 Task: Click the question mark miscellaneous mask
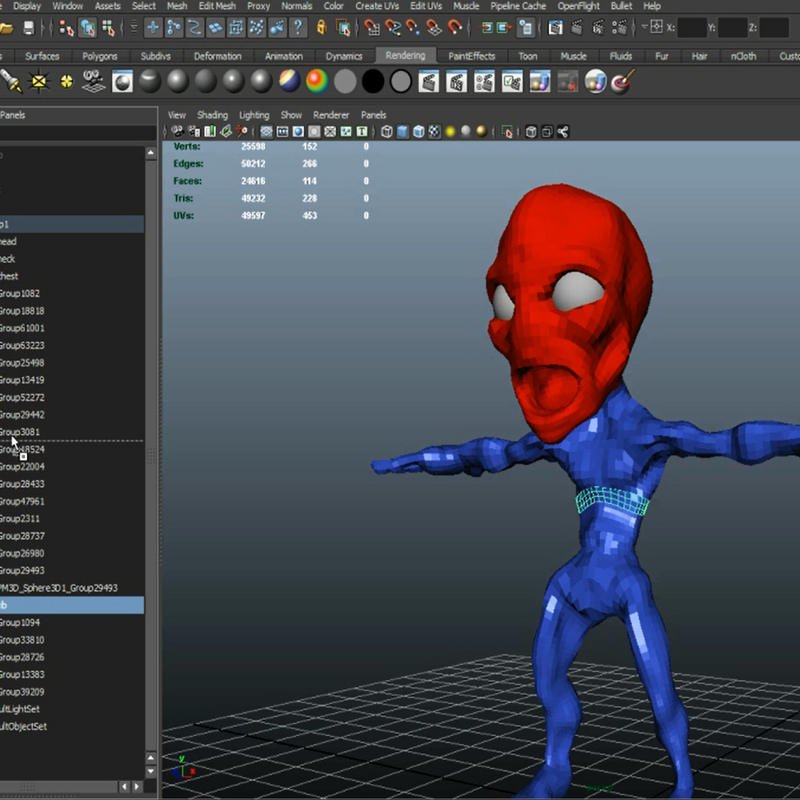(298, 28)
